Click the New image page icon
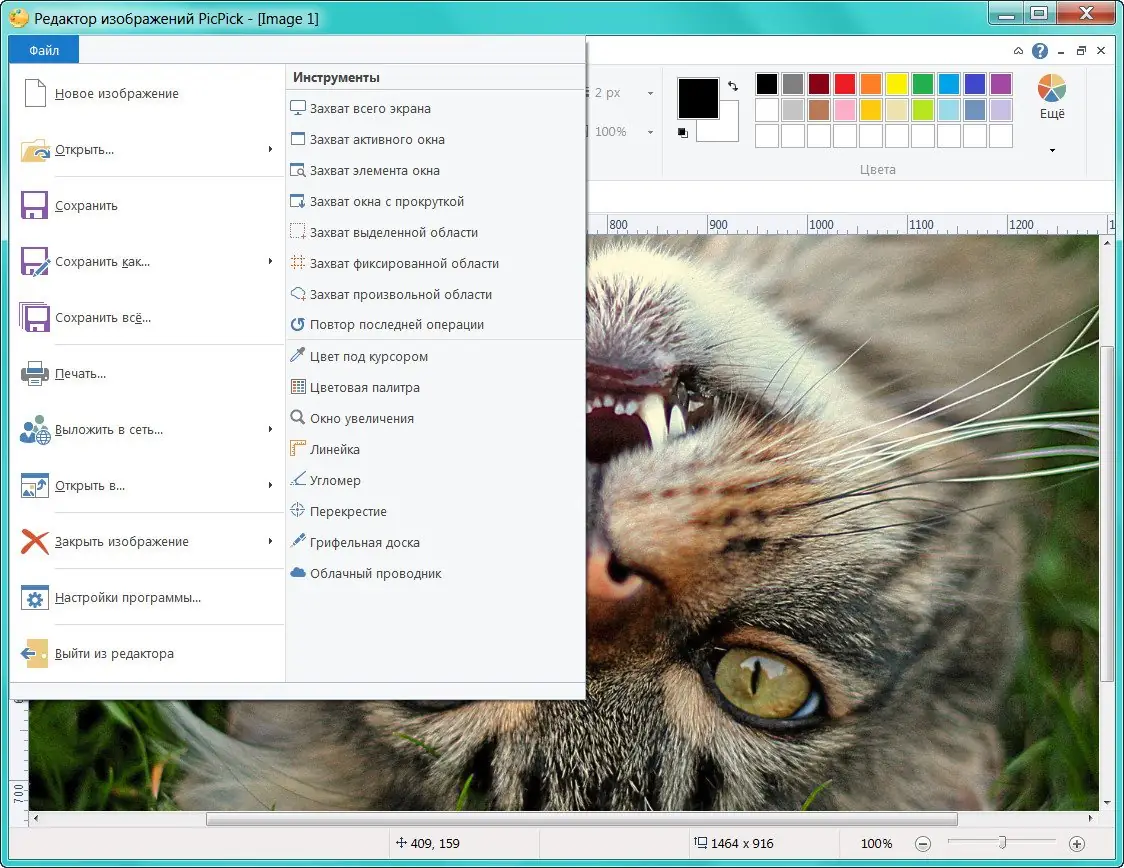The image size is (1124, 868). coord(34,93)
